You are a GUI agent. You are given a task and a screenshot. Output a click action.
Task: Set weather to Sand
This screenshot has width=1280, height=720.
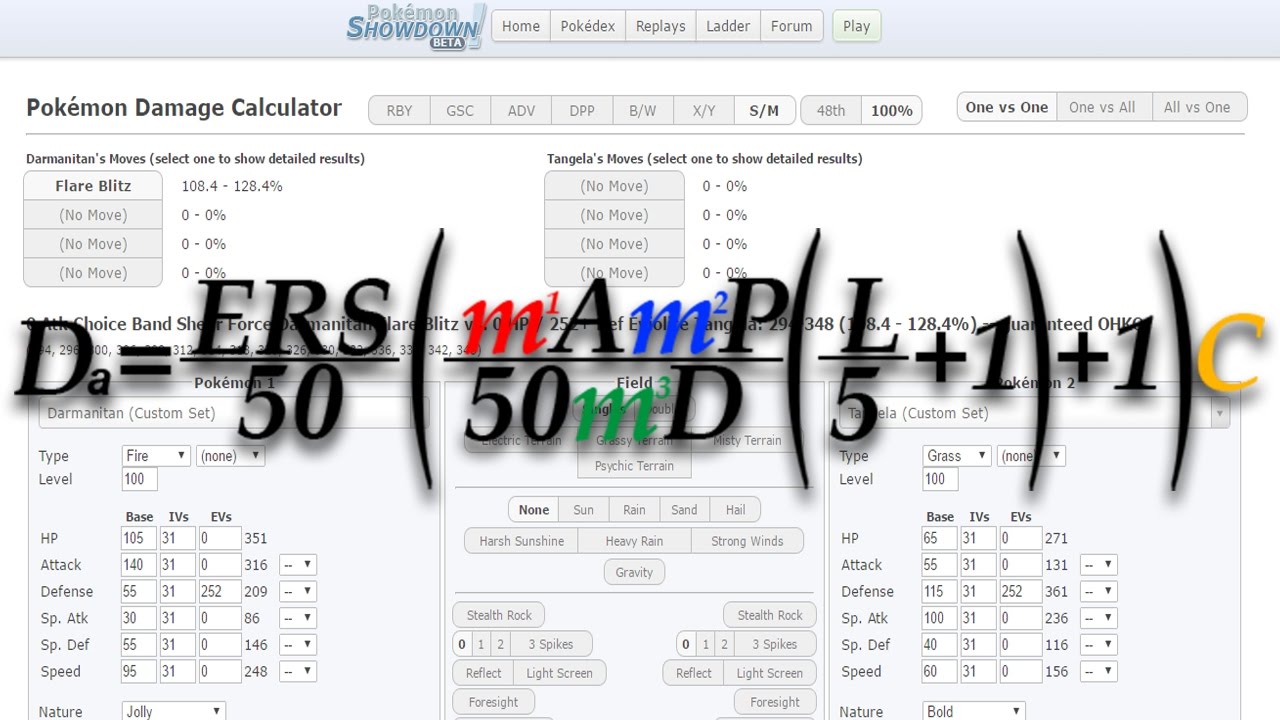point(685,509)
